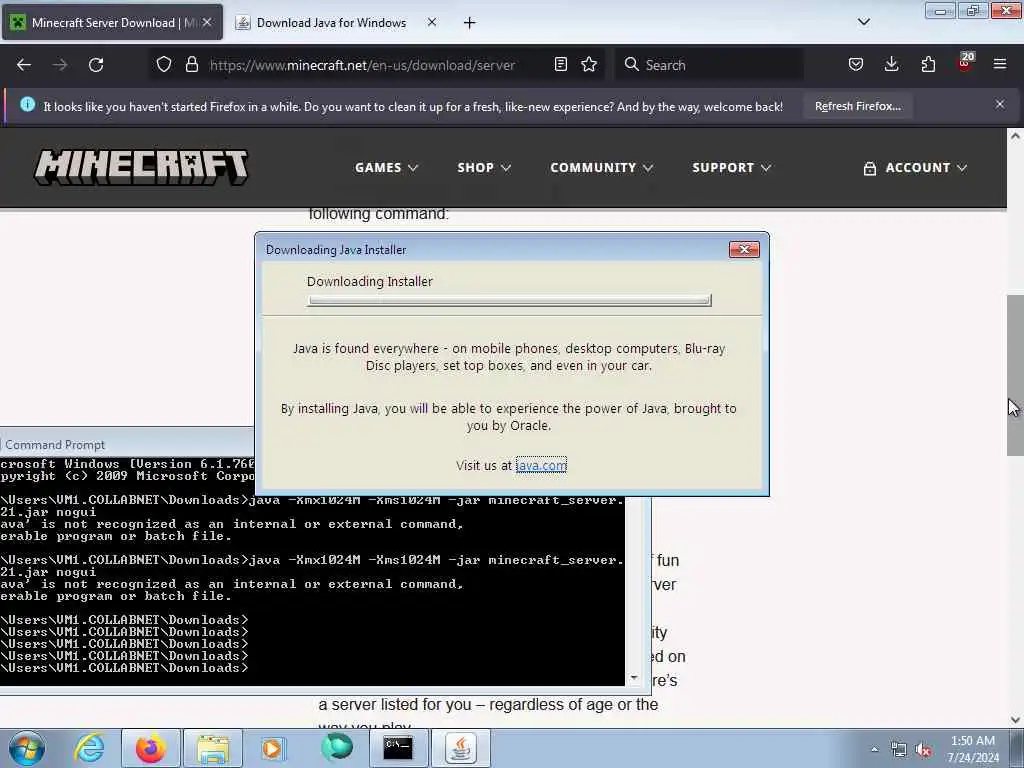Screen dimensions: 1024x768
Task: Open the java.com link in dialog
Action: [x=541, y=465]
